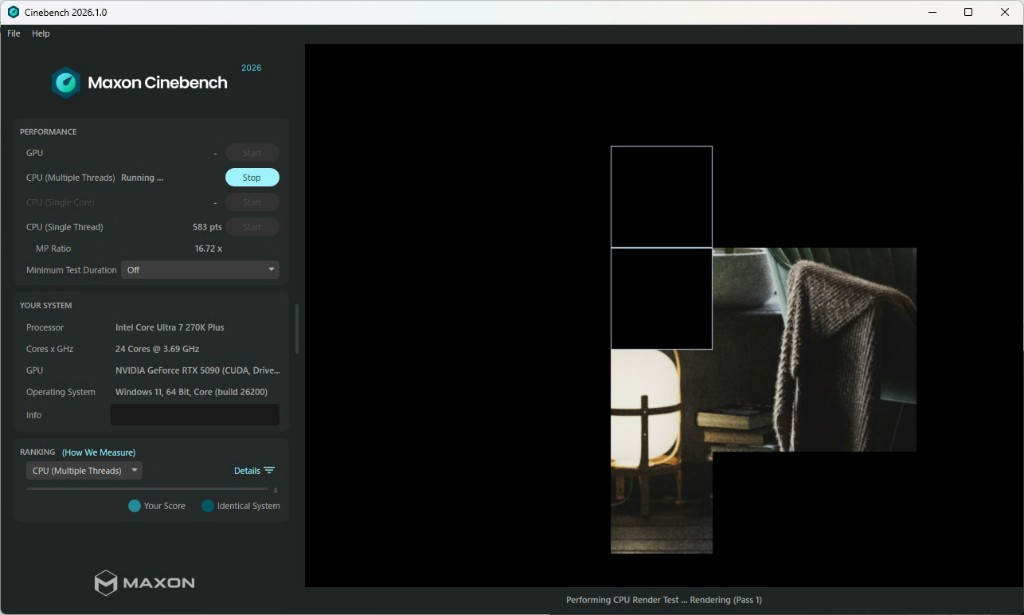1024x615 pixels.
Task: Click the Identical System legend circle
Action: (207, 506)
